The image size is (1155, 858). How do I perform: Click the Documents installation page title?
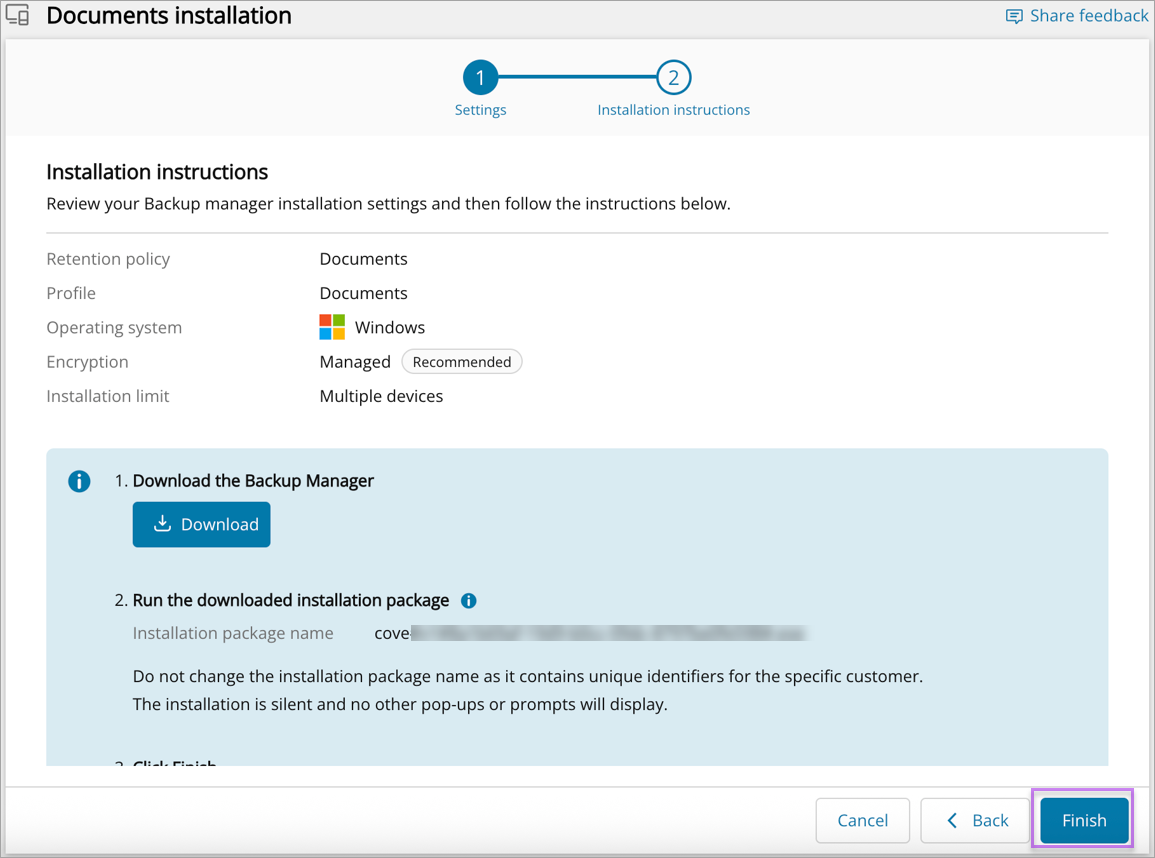169,16
